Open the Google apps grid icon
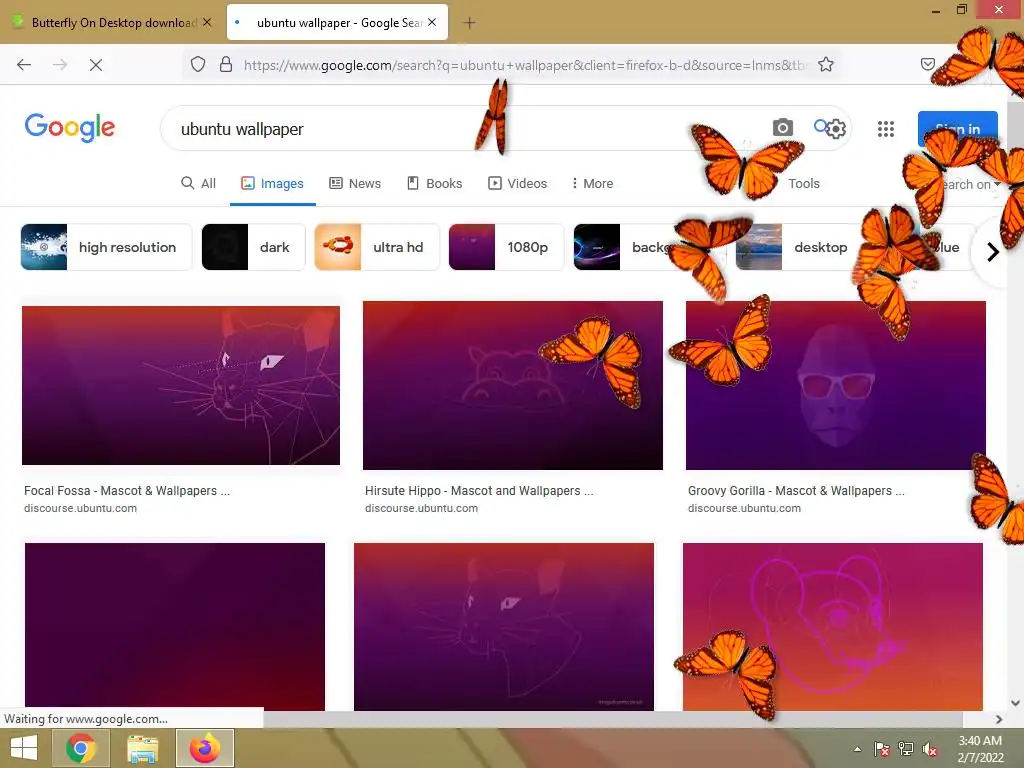Screen dimensions: 1024x768 click(886, 129)
